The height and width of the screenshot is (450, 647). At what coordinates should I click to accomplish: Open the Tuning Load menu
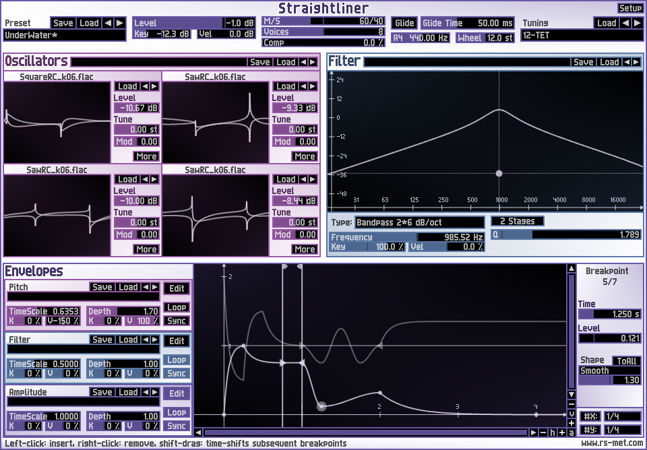tap(606, 22)
